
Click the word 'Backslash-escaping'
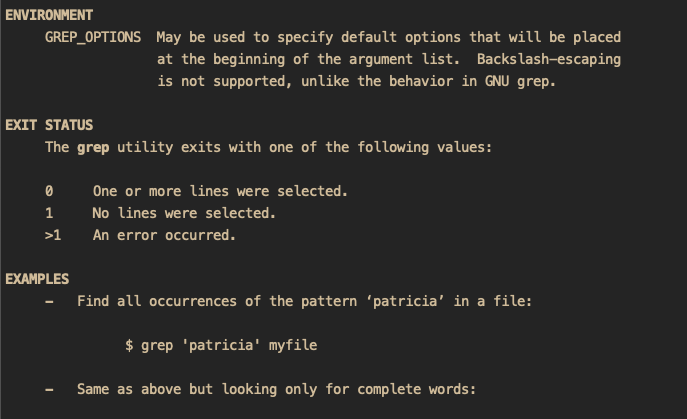[x=549, y=60]
